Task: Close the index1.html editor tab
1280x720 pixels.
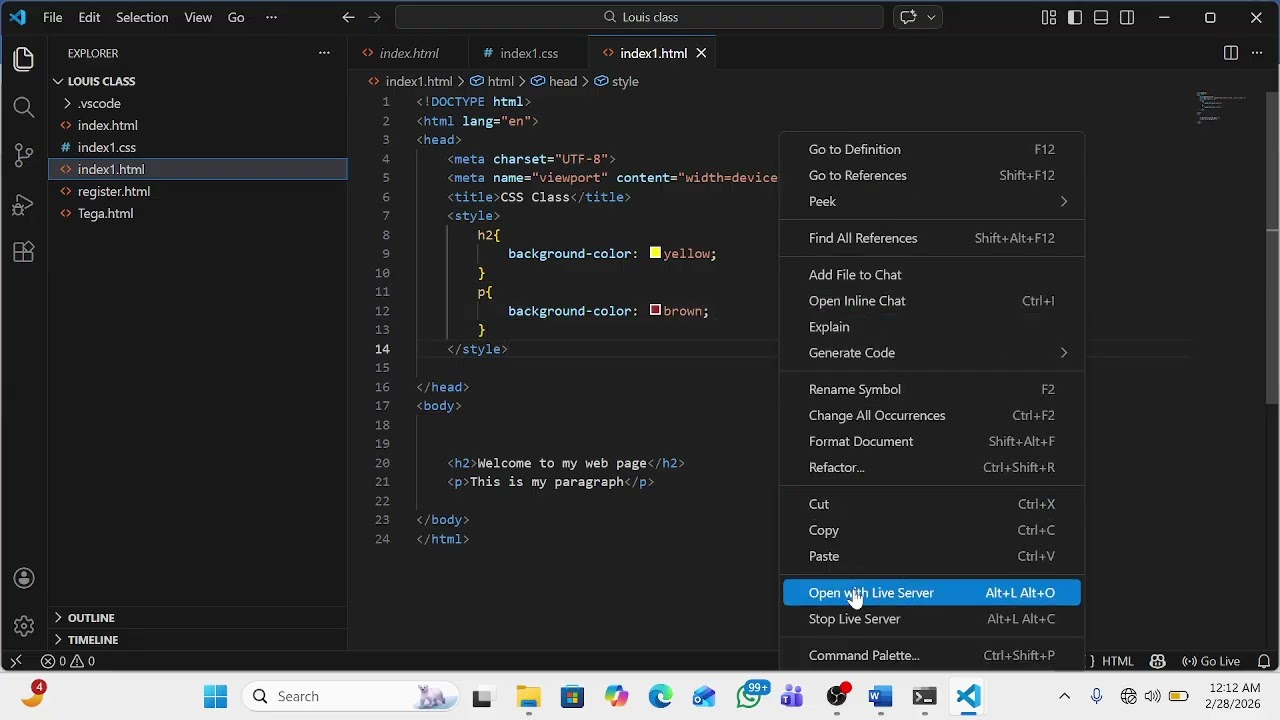Action: [x=701, y=53]
